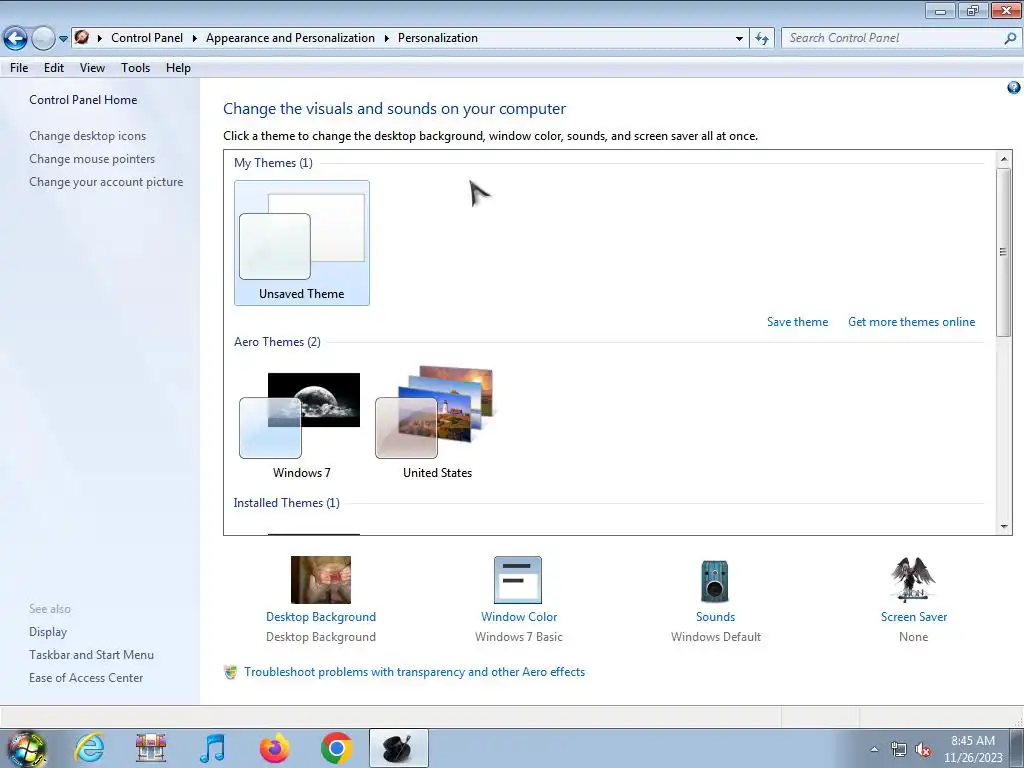Open the address bar history dropdown
Screen dimensions: 1024x768
click(739, 39)
